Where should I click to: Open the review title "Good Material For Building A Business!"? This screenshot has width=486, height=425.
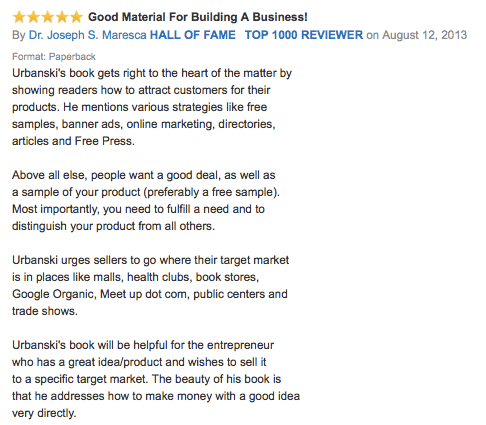[198, 17]
